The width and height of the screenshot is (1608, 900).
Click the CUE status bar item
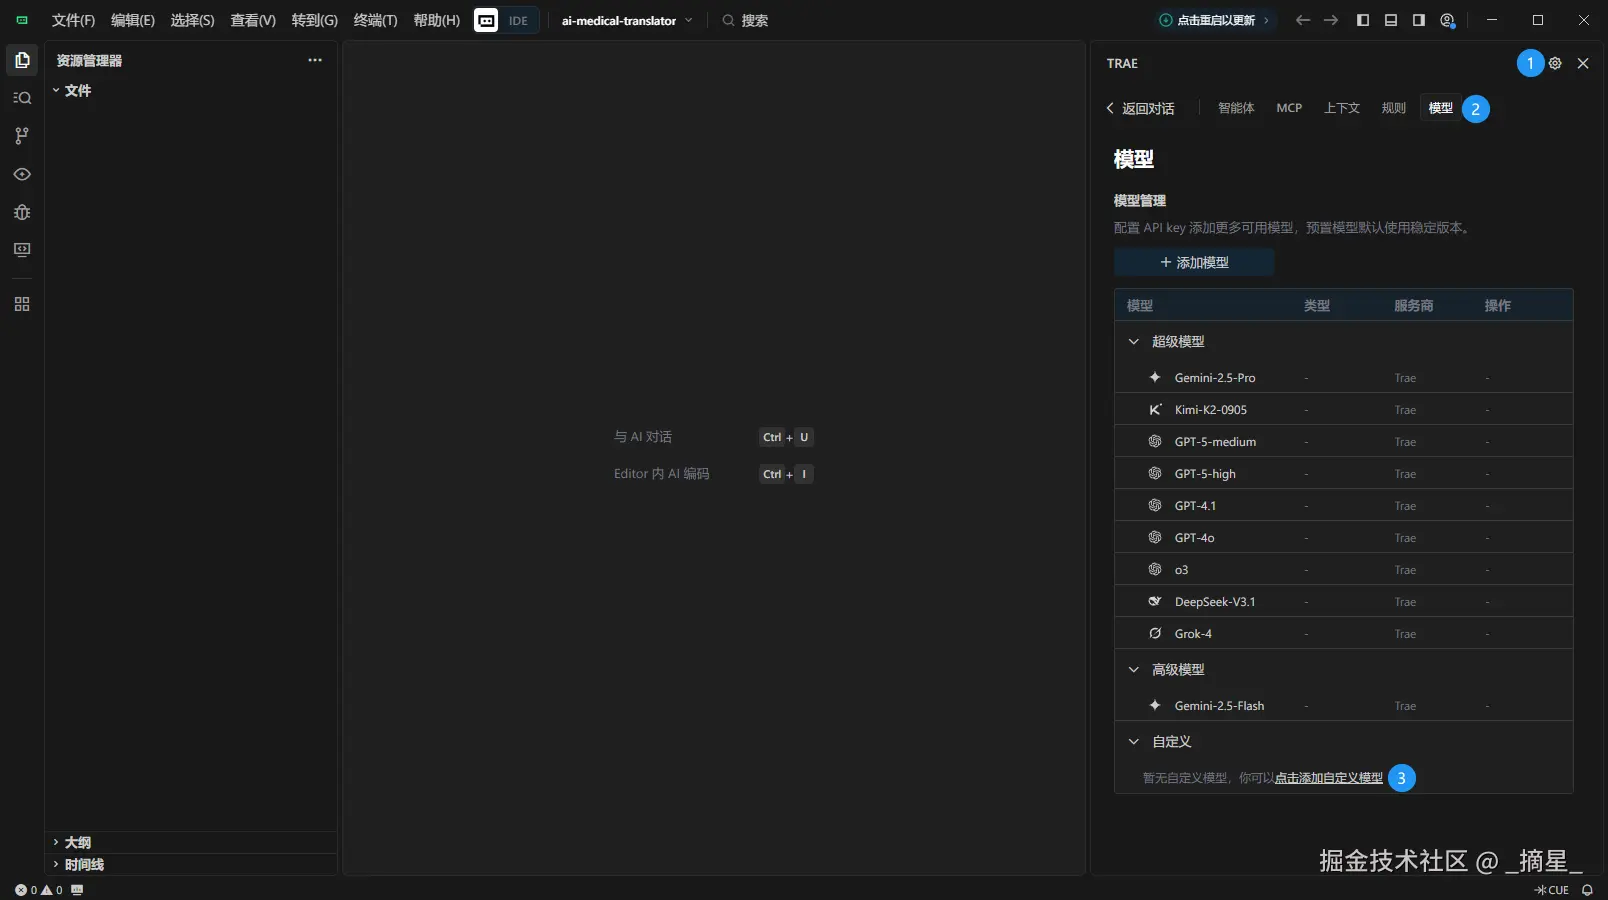point(1552,890)
